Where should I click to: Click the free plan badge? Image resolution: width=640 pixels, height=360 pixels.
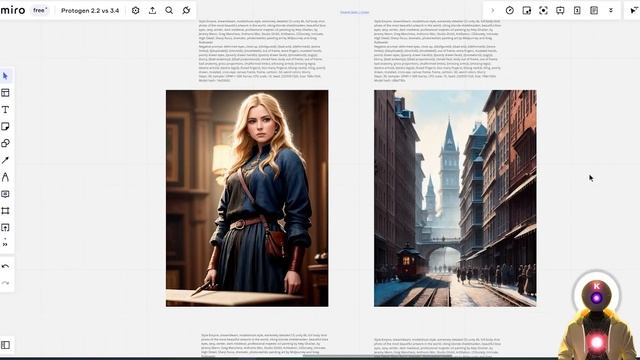[40, 10]
